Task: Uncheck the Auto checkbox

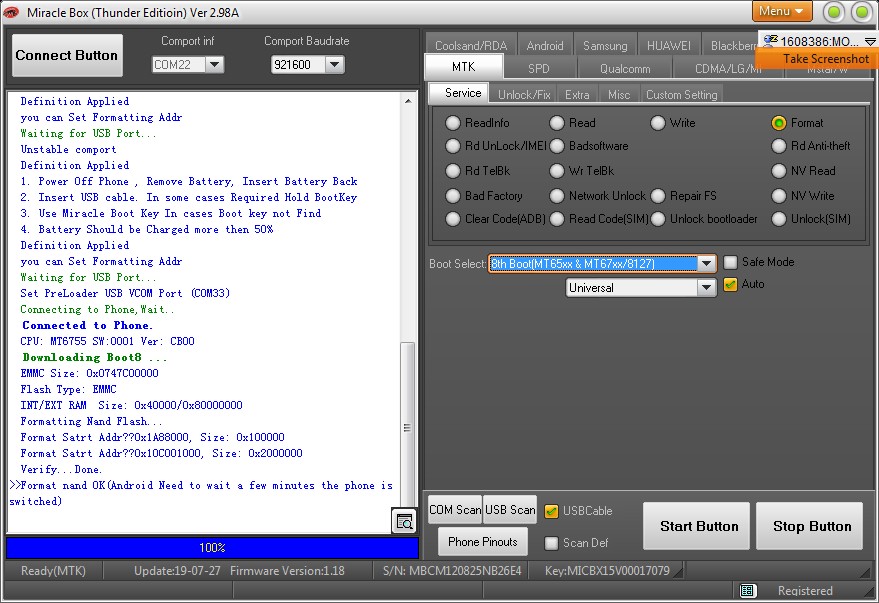Action: 730,285
